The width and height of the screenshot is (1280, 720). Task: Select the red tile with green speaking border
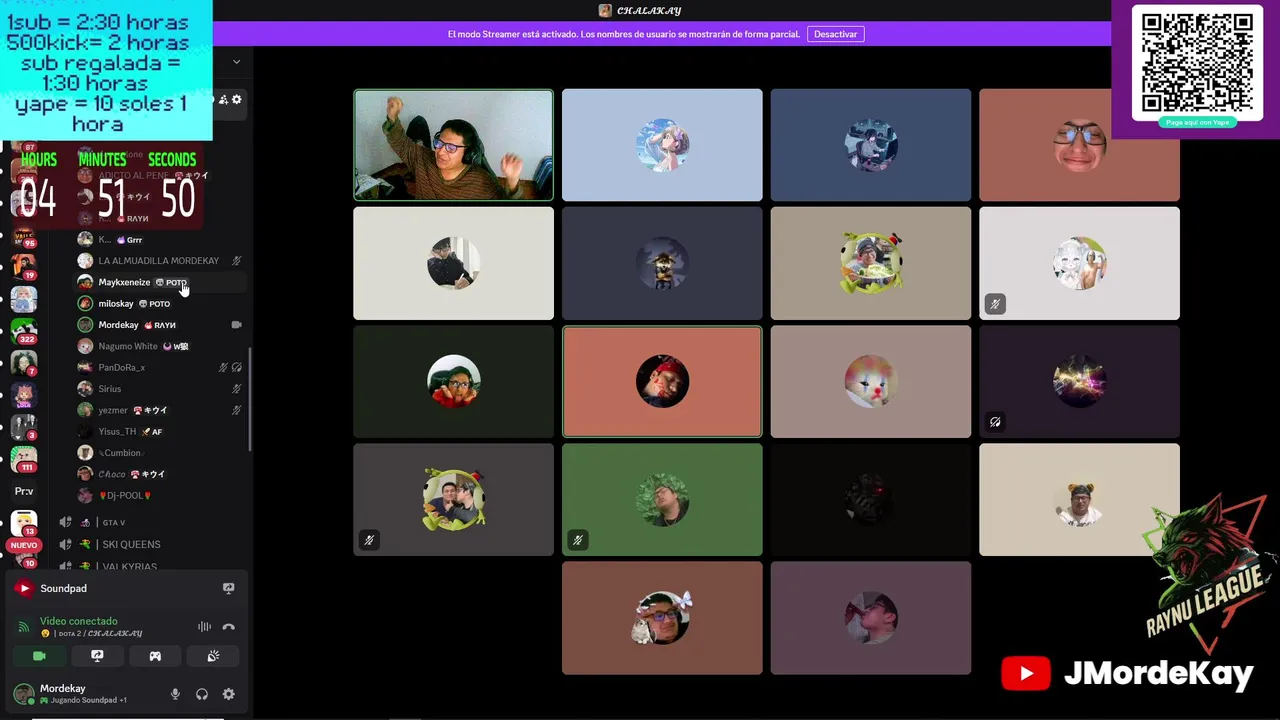(x=662, y=382)
